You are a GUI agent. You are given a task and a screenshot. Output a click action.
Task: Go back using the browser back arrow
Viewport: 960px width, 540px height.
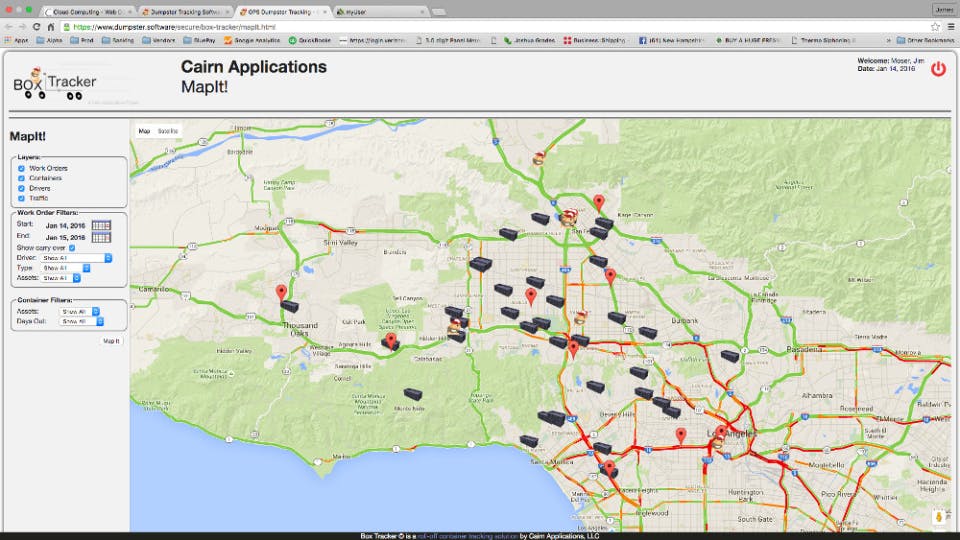pyautogui.click(x=9, y=27)
